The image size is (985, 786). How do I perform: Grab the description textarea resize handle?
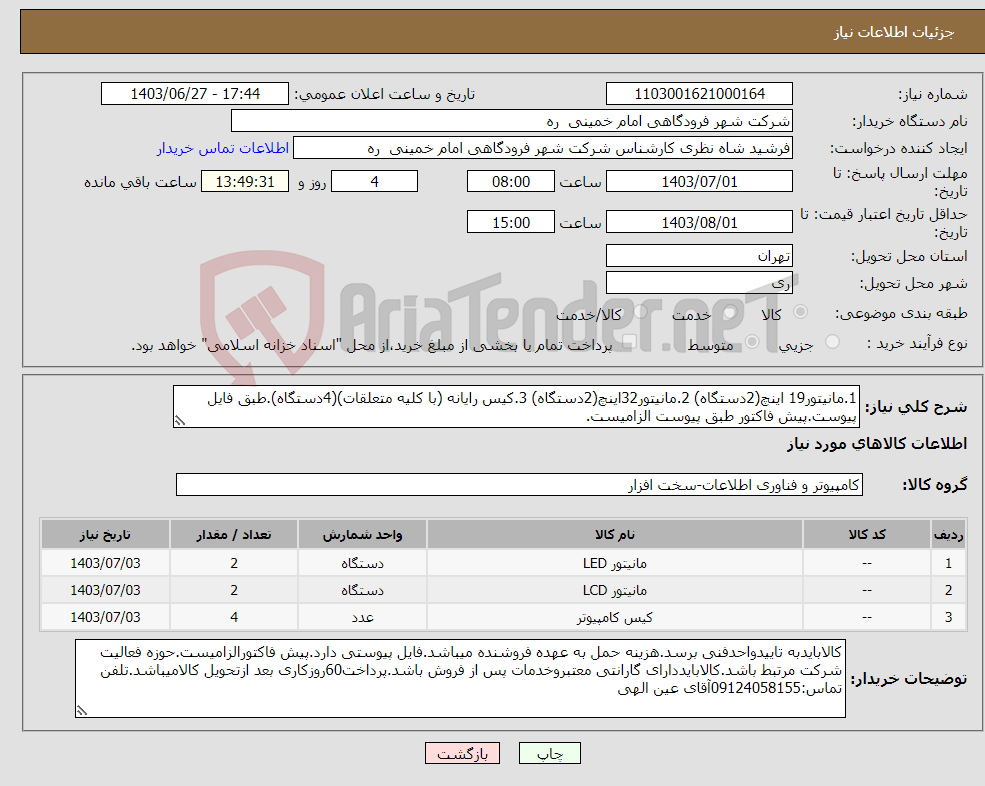tap(180, 421)
